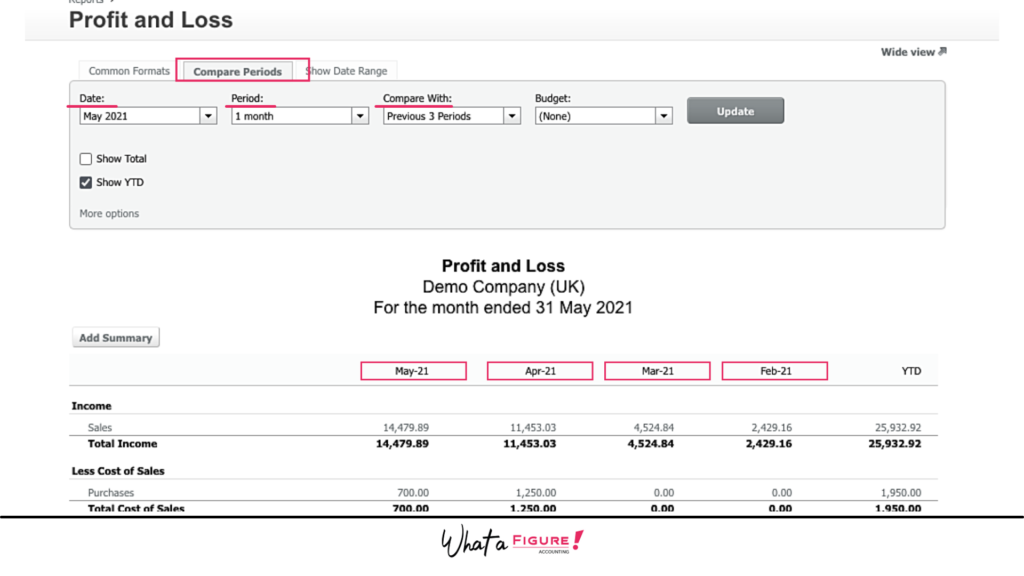Enable the Show Total checkbox

click(86, 159)
